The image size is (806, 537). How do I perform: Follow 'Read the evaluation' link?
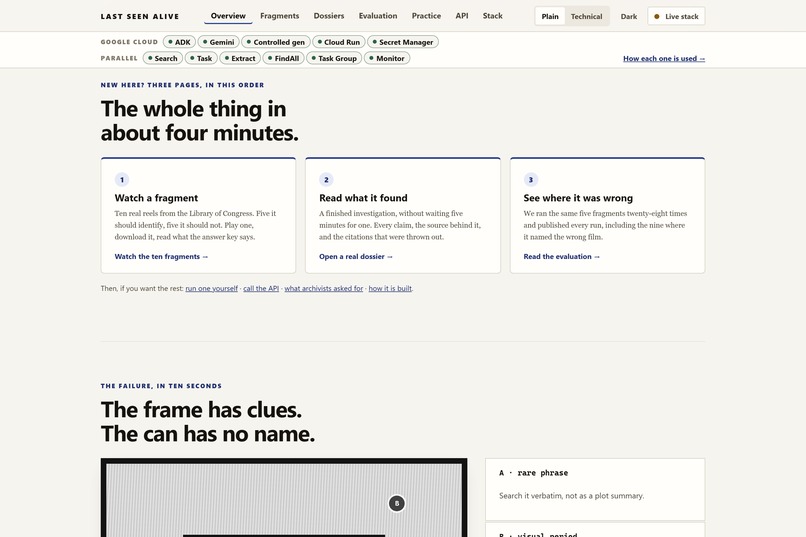pyautogui.click(x=562, y=256)
